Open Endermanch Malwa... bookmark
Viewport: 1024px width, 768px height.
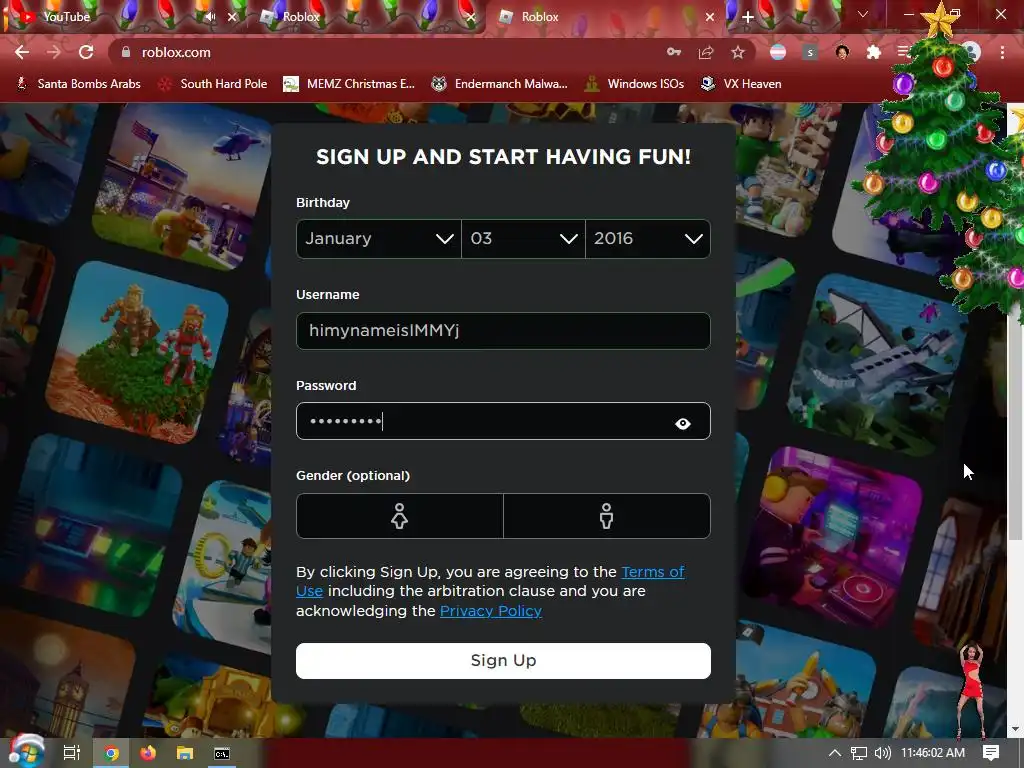tap(500, 84)
